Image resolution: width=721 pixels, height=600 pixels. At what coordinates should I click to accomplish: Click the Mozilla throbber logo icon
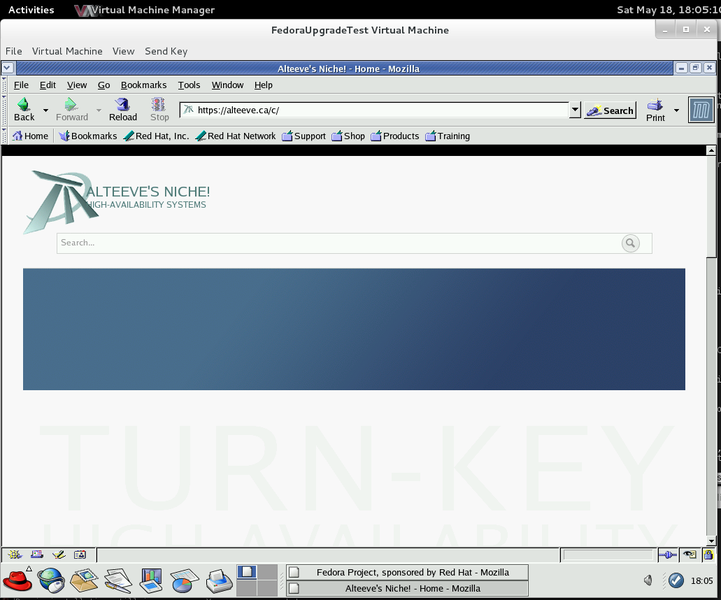(x=701, y=109)
